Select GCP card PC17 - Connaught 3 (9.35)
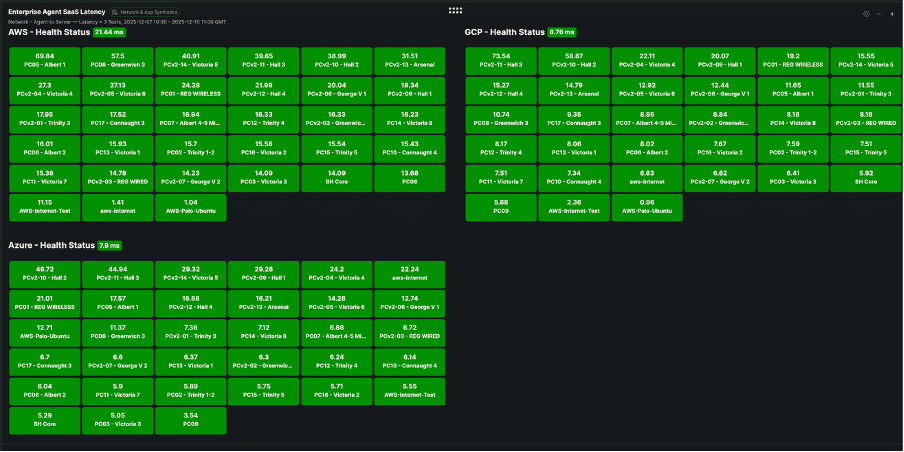The height and width of the screenshot is (452, 904). tap(574, 119)
